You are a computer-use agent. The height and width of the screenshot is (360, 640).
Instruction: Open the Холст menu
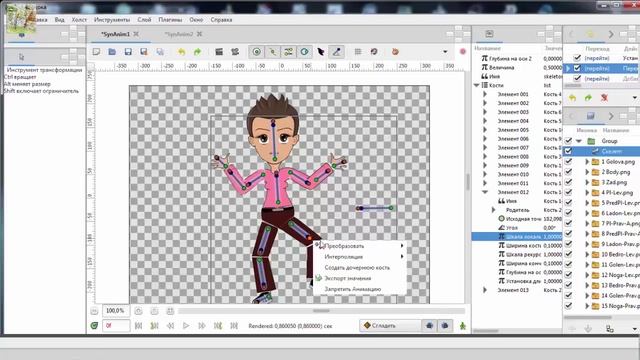coord(79,20)
